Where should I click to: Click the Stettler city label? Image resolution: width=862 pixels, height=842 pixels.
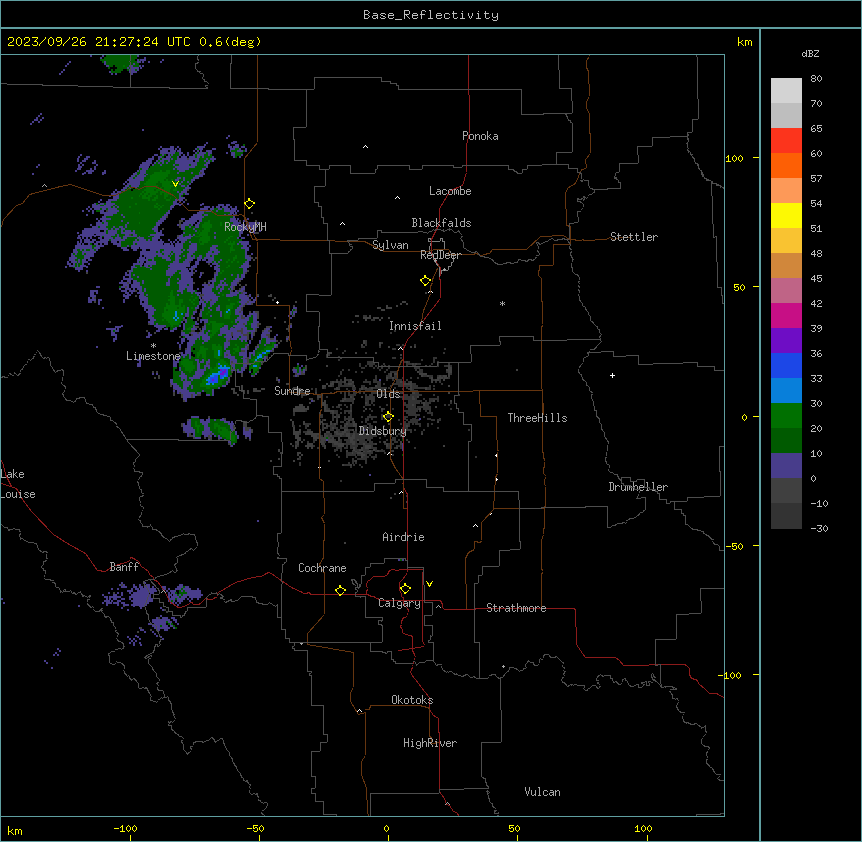coord(634,237)
